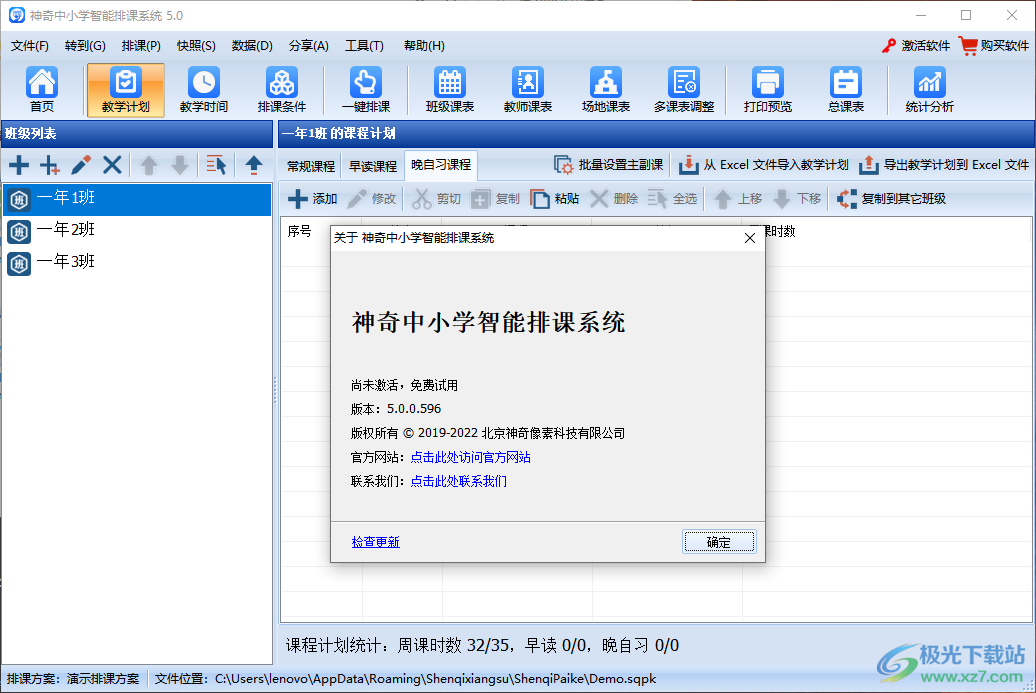
Task: Click 复制 toolbar button
Action: click(495, 199)
